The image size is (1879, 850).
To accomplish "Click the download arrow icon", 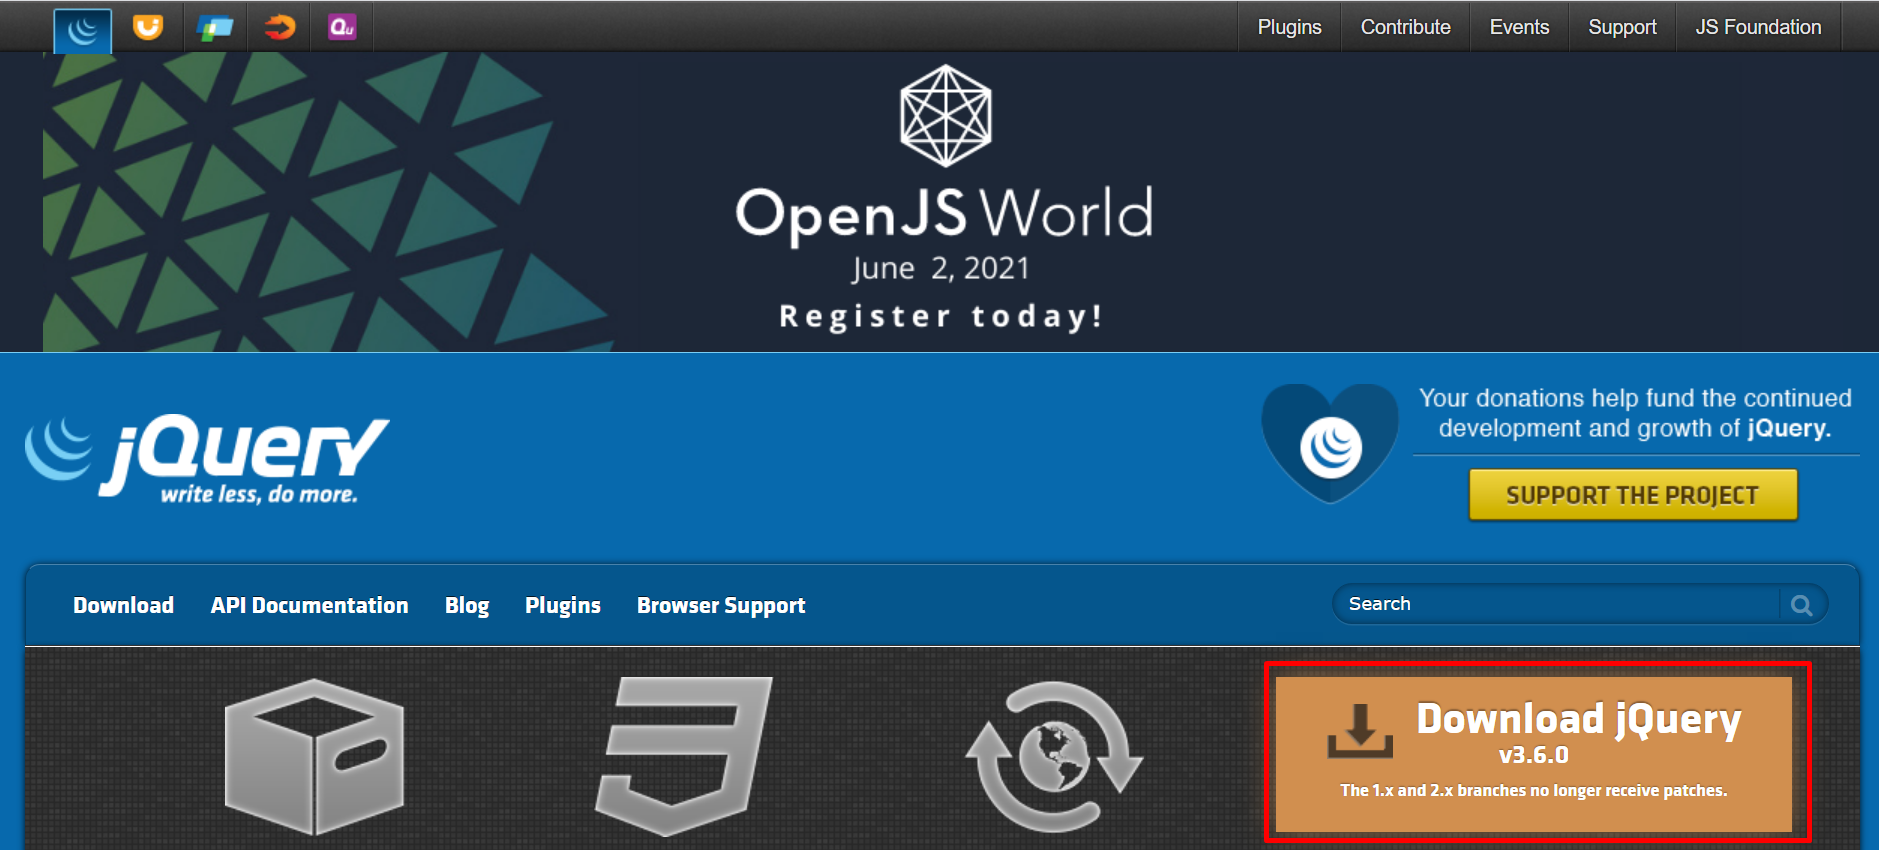I will 1360,730.
